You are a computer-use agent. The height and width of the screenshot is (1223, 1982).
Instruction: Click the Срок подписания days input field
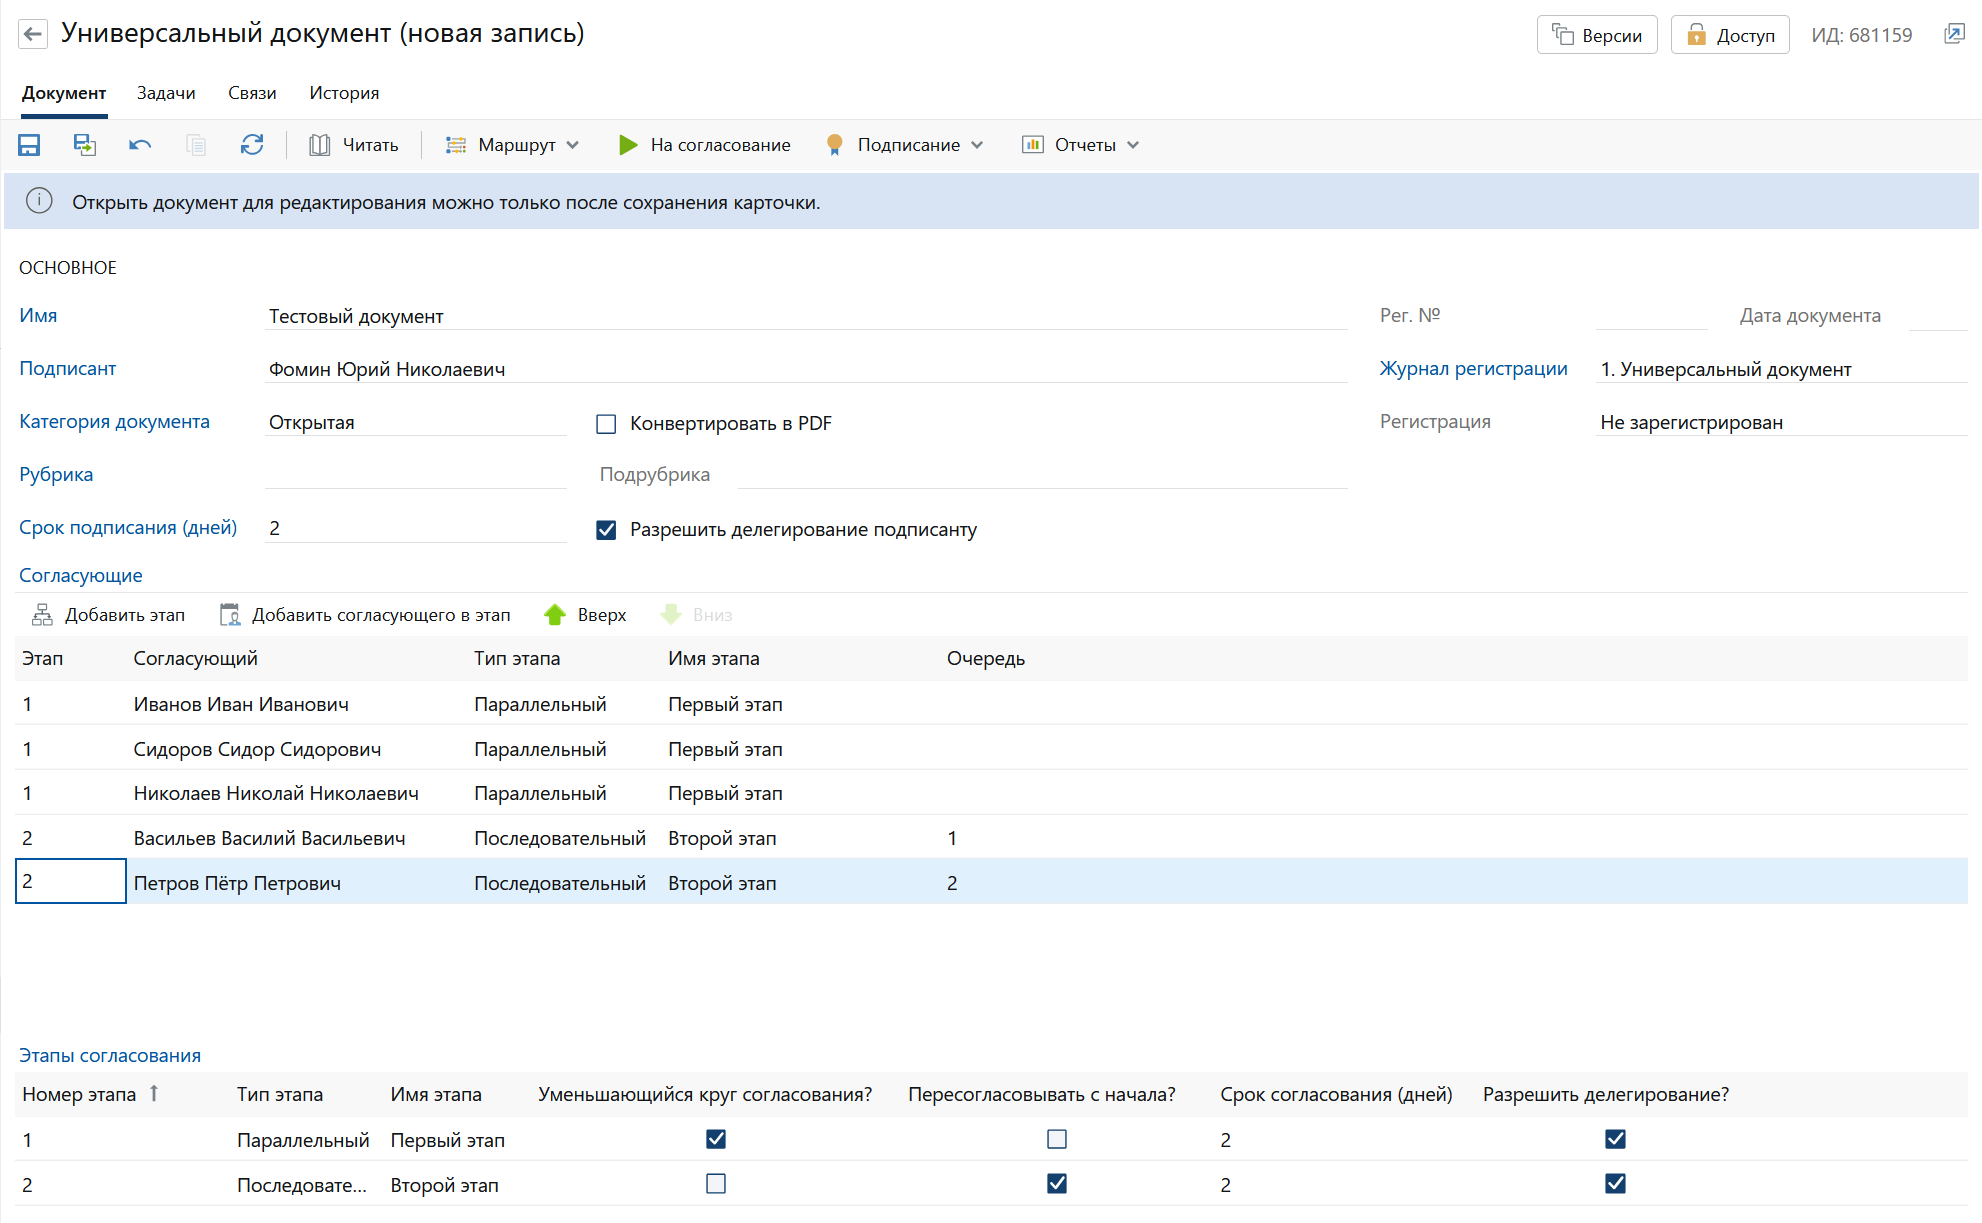coord(415,528)
